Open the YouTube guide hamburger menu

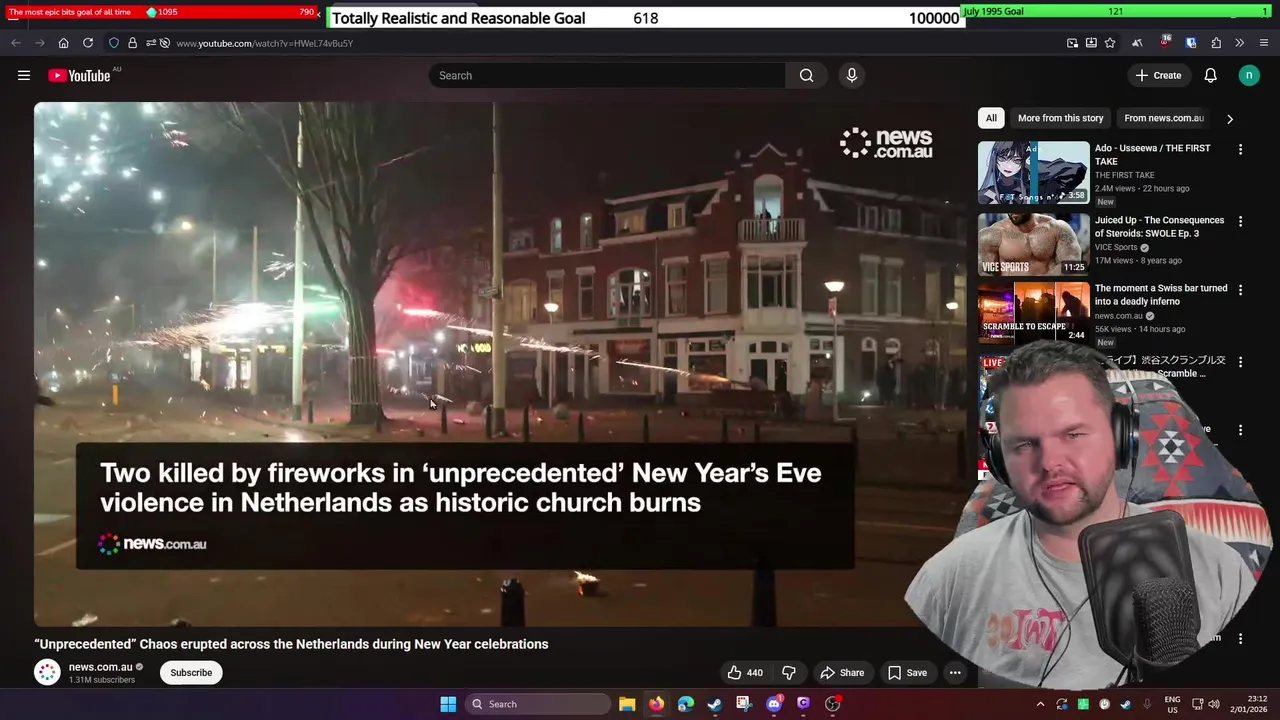coord(24,75)
